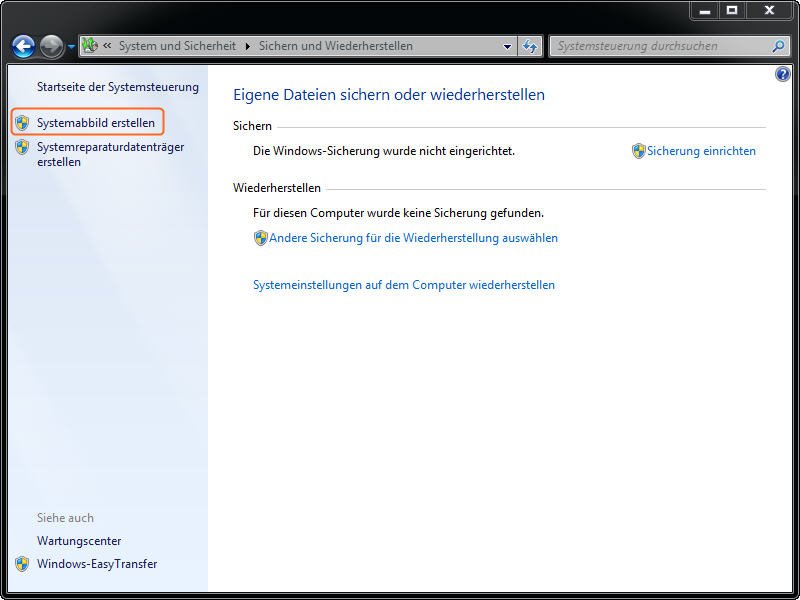Click the Siehe auch label
This screenshot has height=600, width=800.
(x=65, y=518)
